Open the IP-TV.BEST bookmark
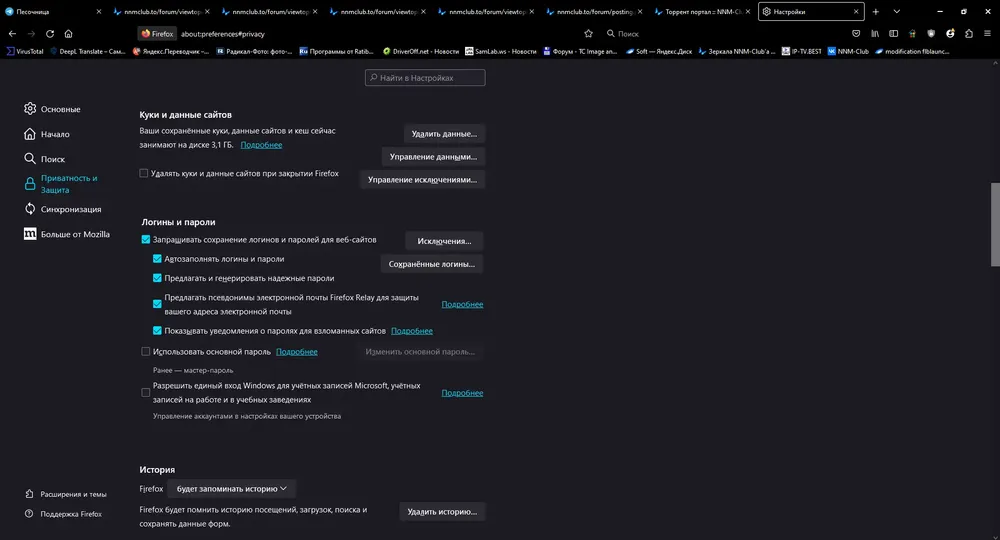 point(802,51)
